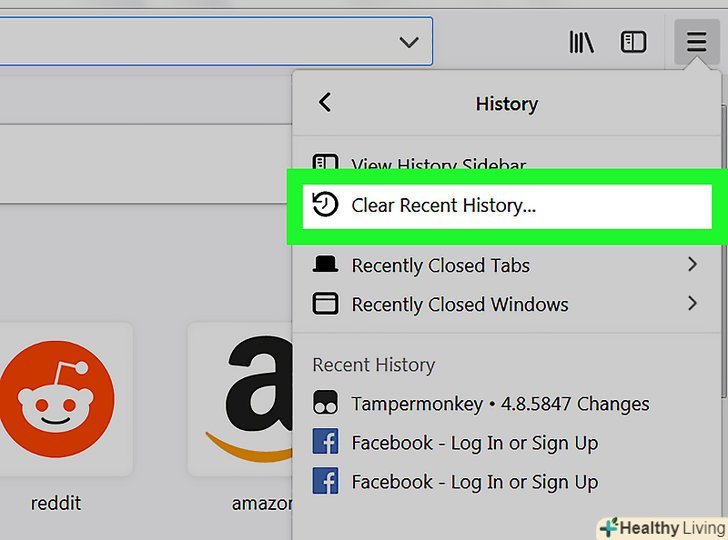Go back using History panel arrow
Viewport: 728px width, 540px height.
(324, 103)
